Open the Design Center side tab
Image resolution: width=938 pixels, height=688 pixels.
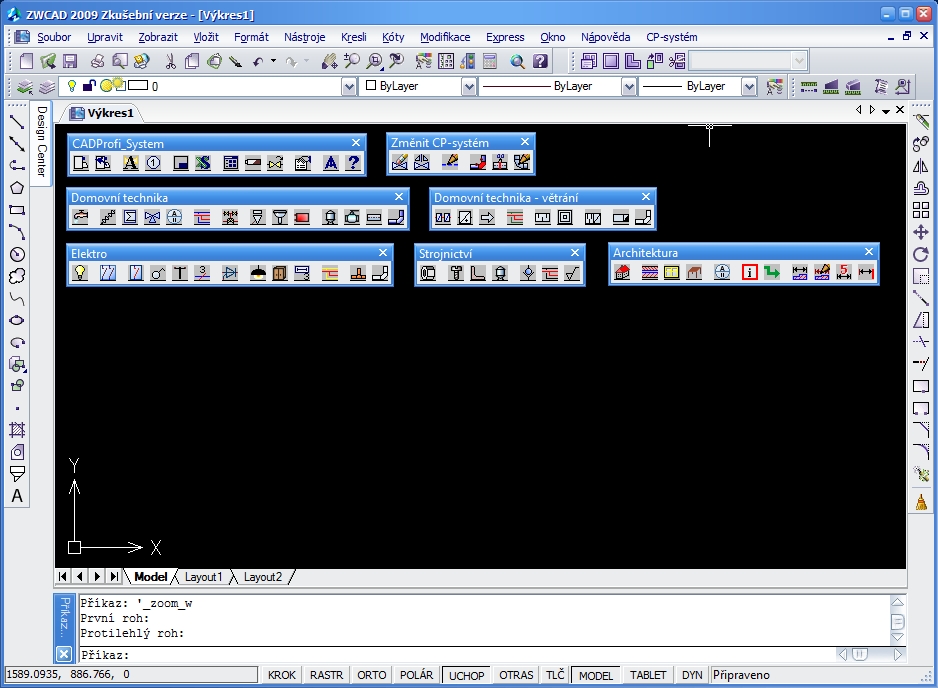[41, 141]
